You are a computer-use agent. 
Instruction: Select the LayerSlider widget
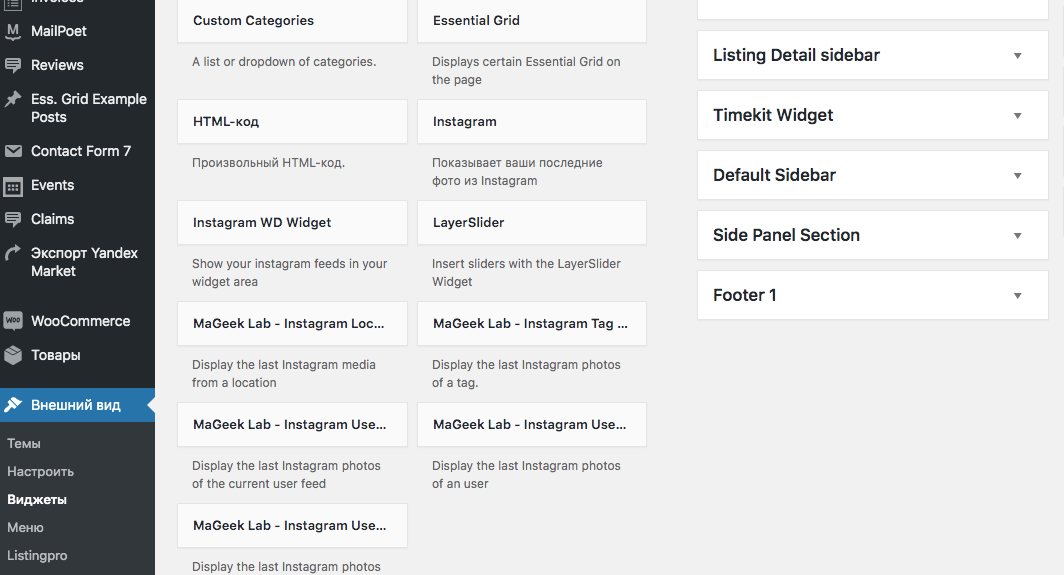click(532, 223)
